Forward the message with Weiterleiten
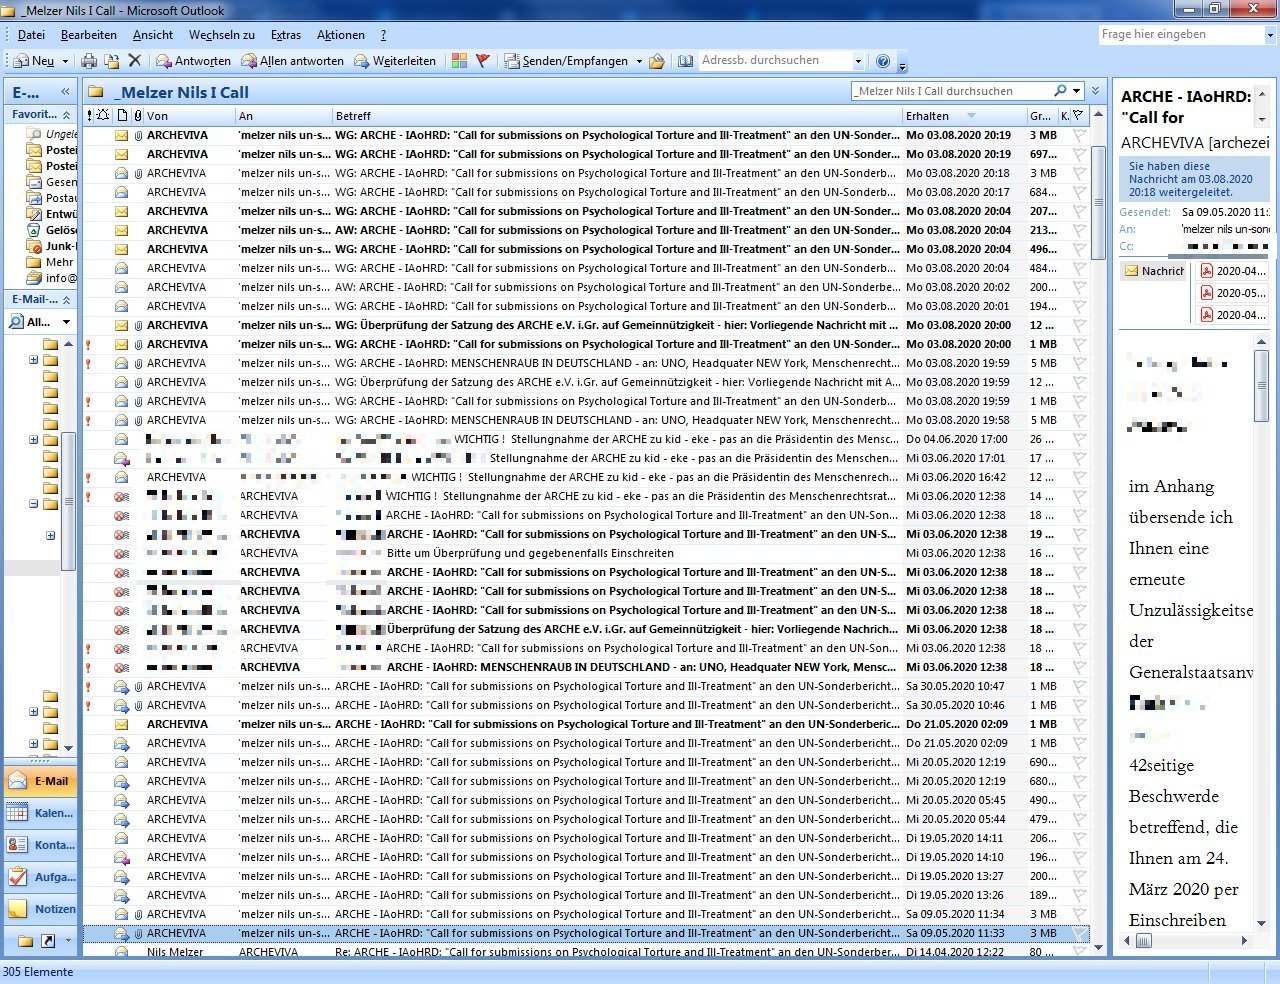 click(x=395, y=61)
